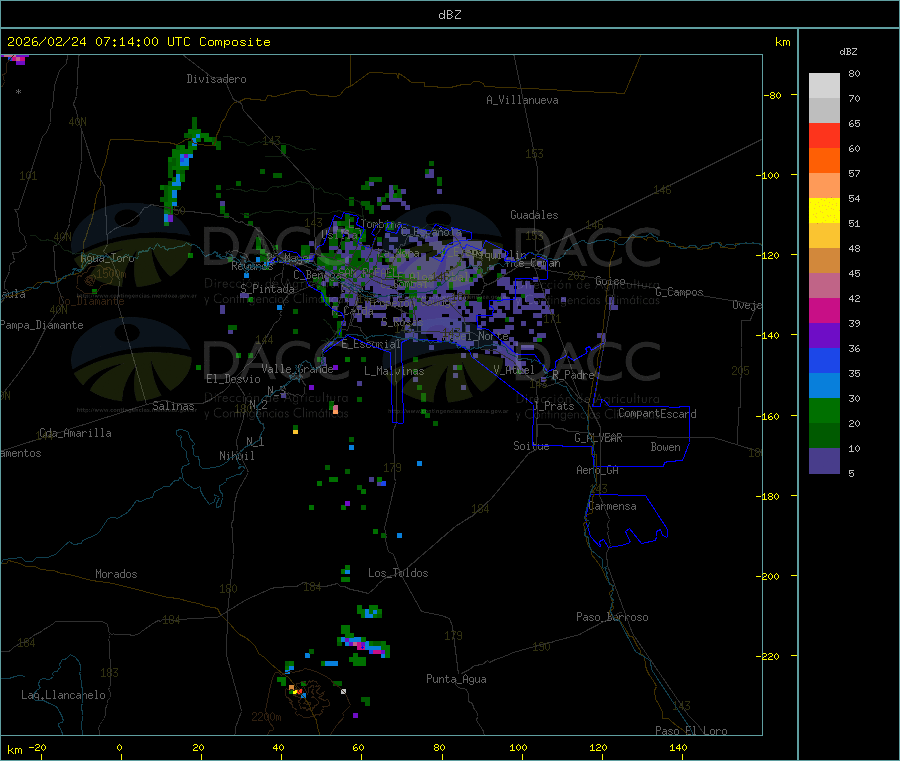Click the 'Punta_Agua' place label
The image size is (900, 761).
[456, 680]
